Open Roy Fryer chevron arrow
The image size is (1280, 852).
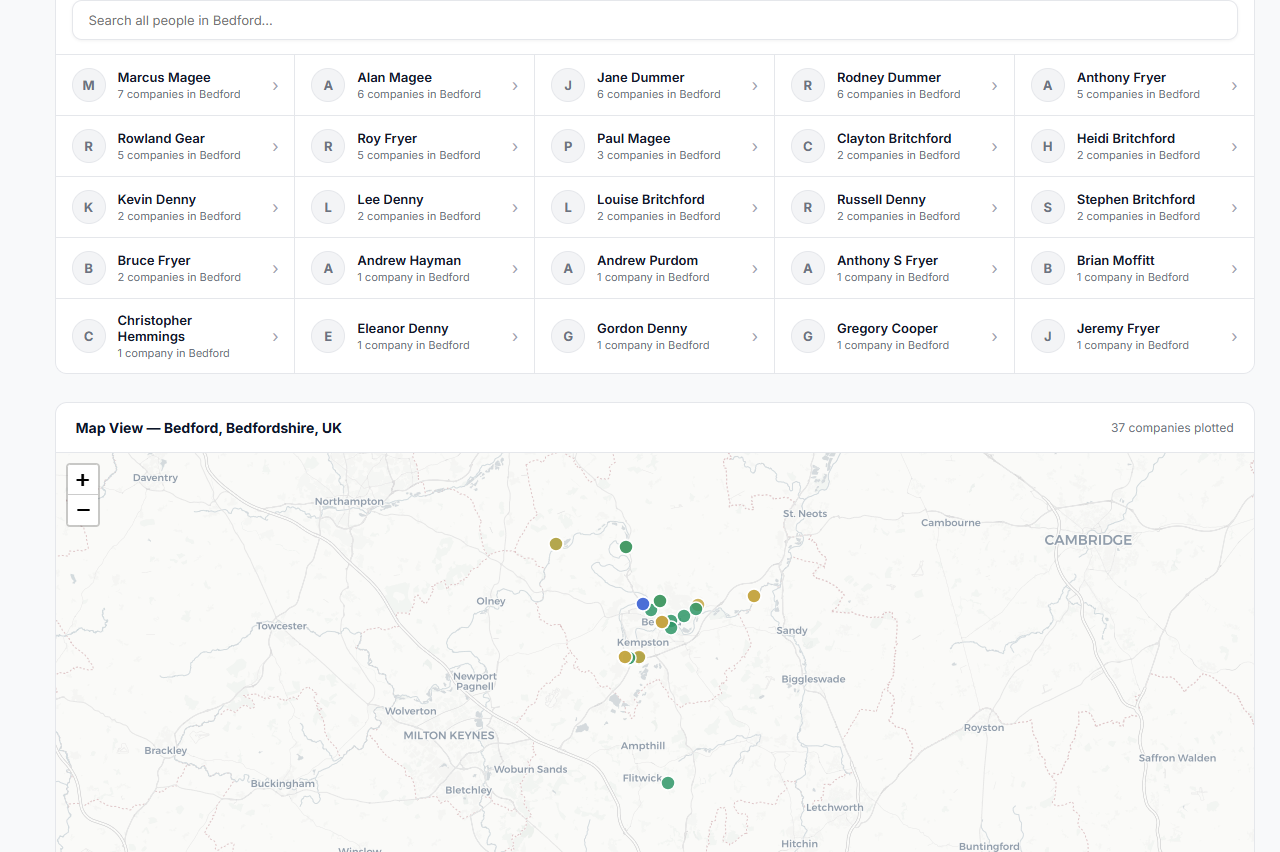[x=515, y=147]
